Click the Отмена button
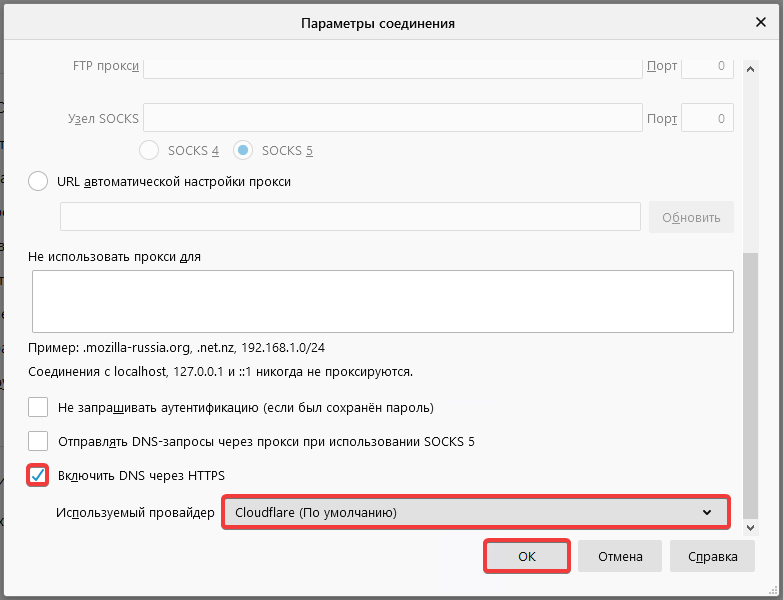The width and height of the screenshot is (783, 600). pyautogui.click(x=620, y=557)
